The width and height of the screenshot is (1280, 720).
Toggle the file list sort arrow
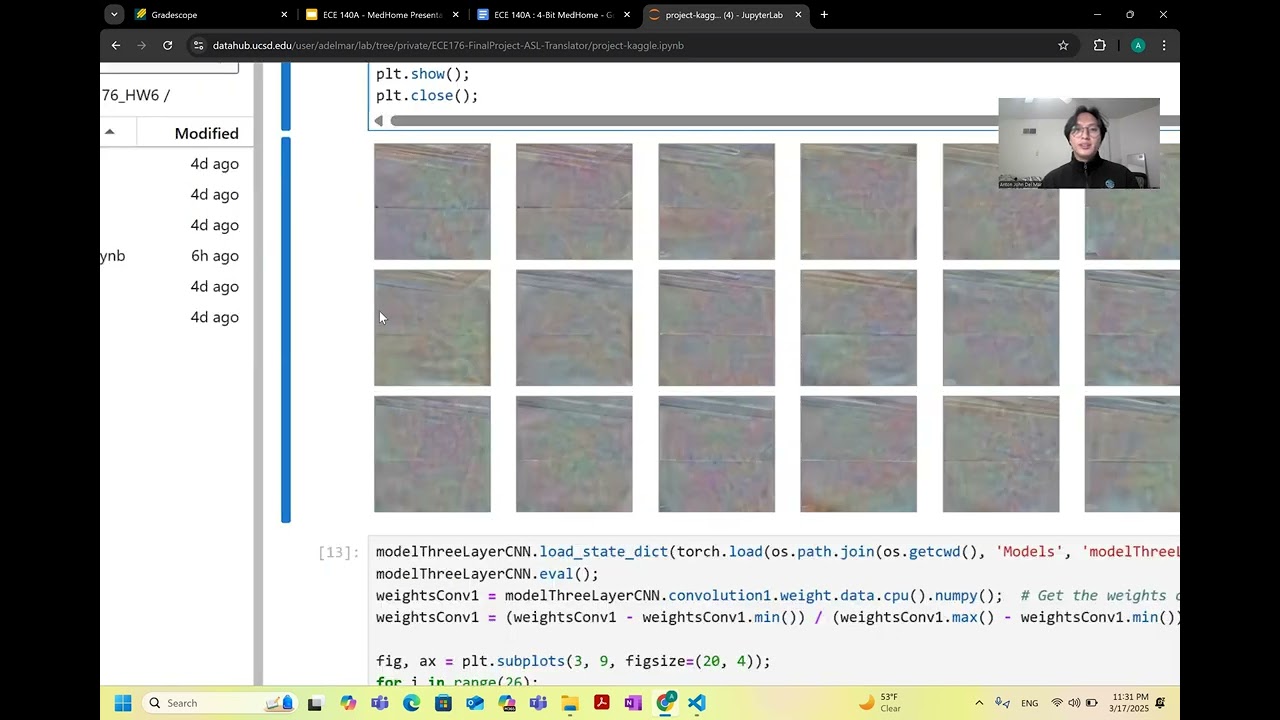pos(110,132)
